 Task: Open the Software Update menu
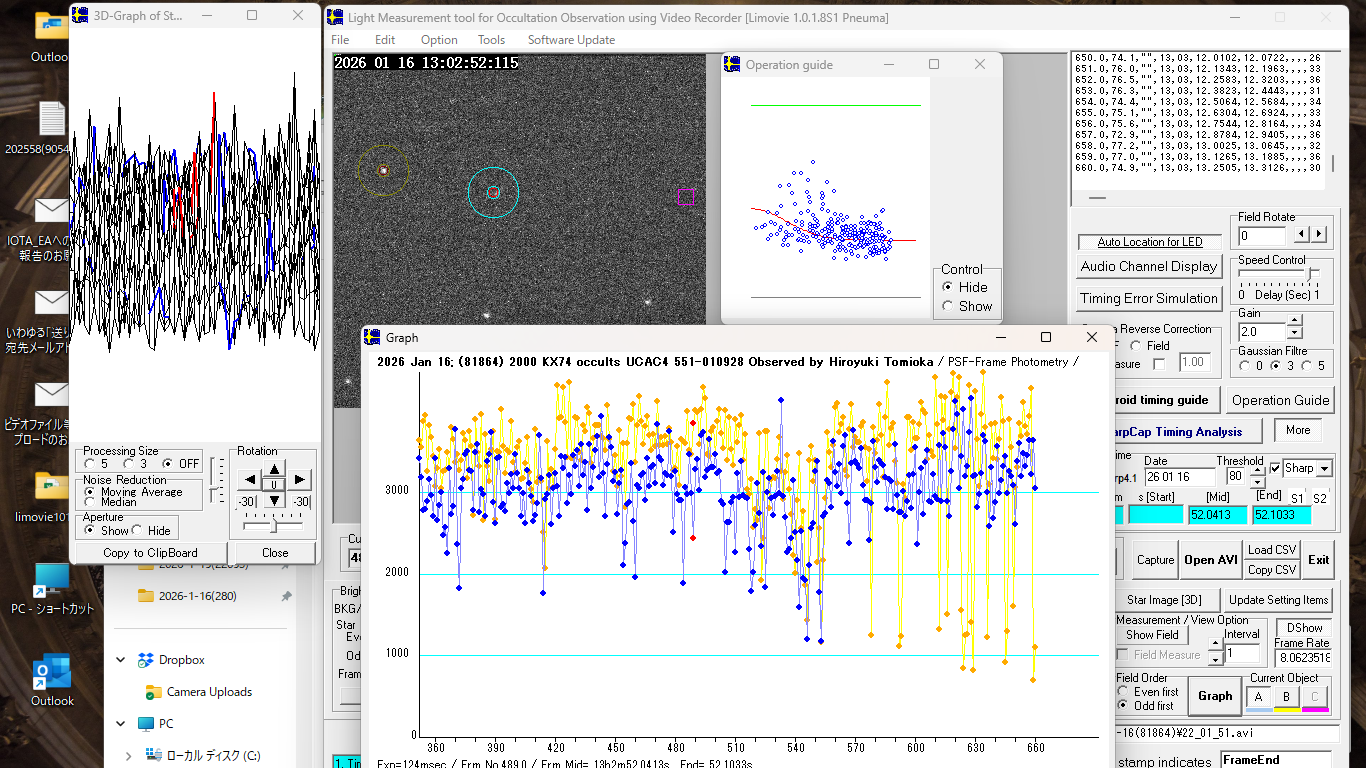point(571,40)
